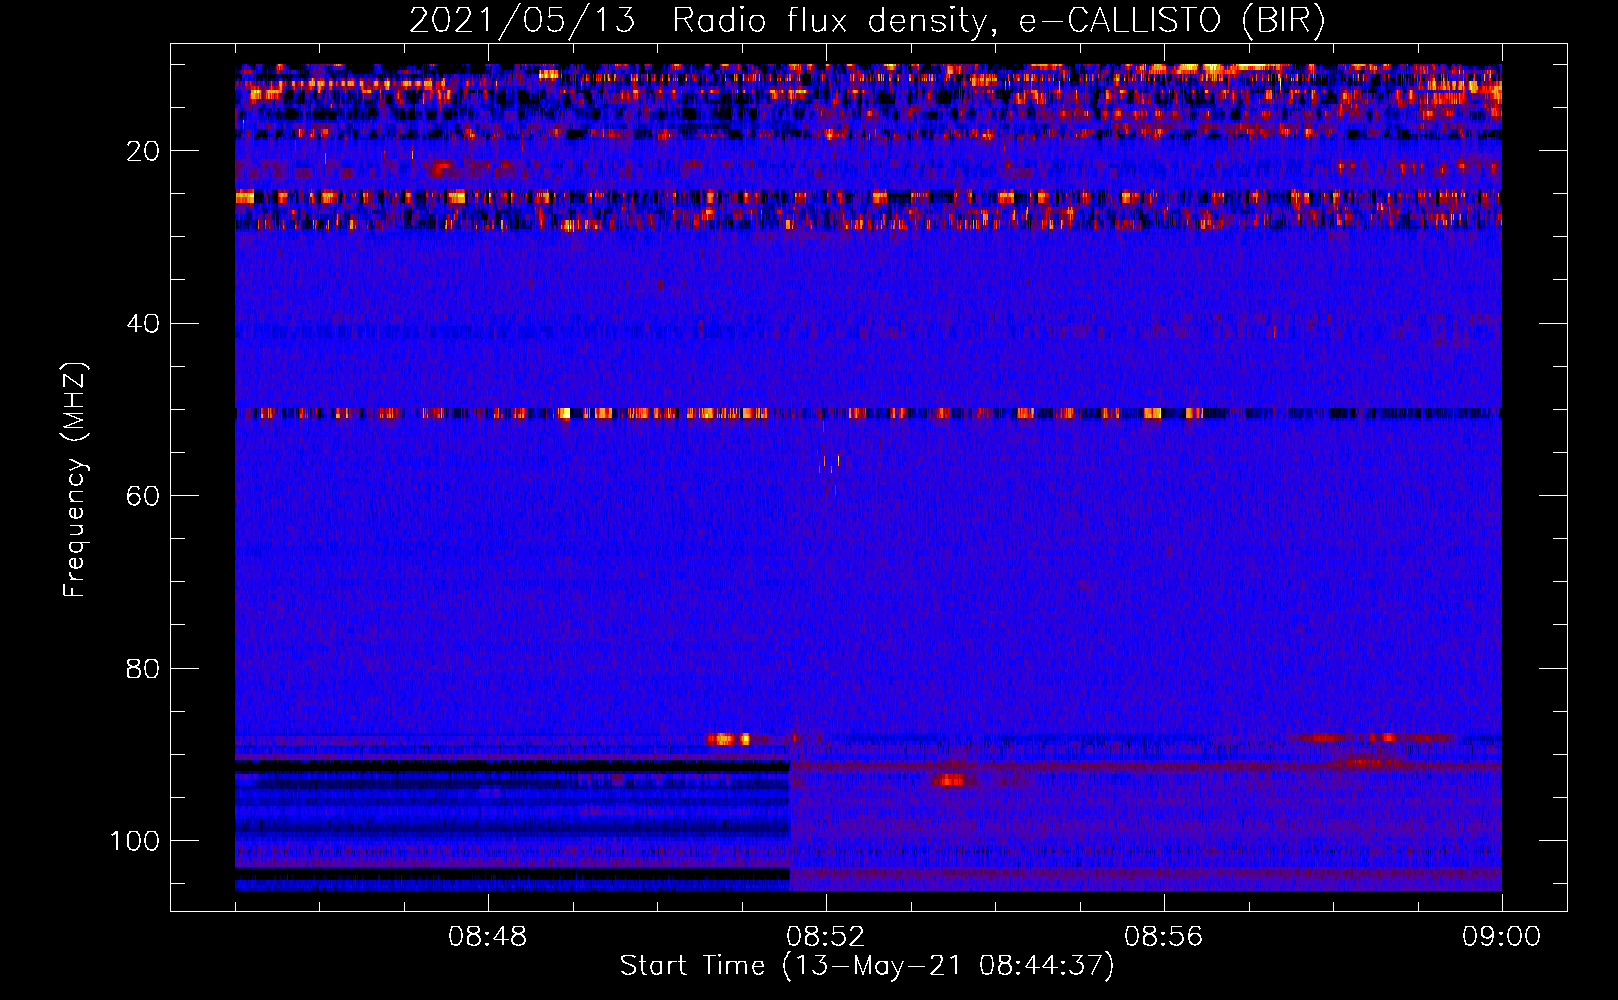Click the 'Frequency (MHZ)' y-axis label
The image size is (1618, 1000).
[75, 480]
